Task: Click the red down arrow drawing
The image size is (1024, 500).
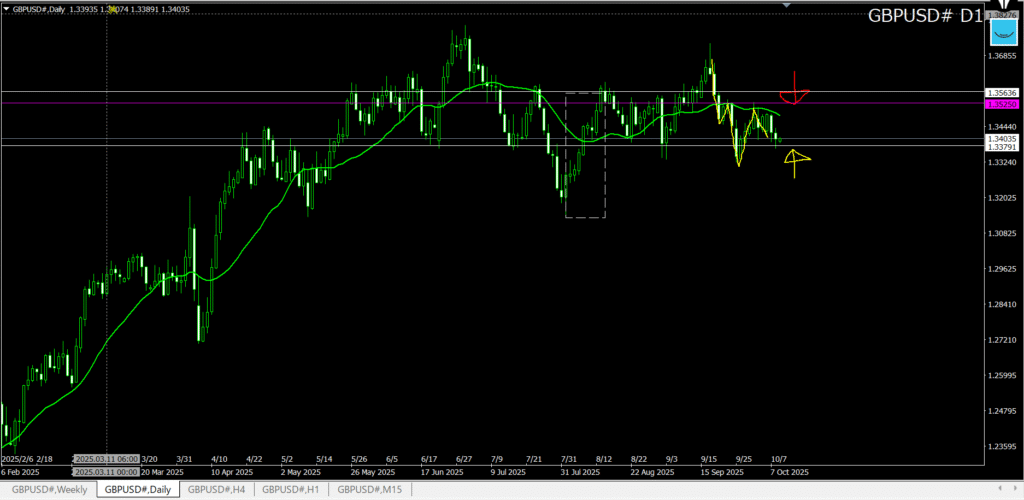Action: (x=794, y=93)
